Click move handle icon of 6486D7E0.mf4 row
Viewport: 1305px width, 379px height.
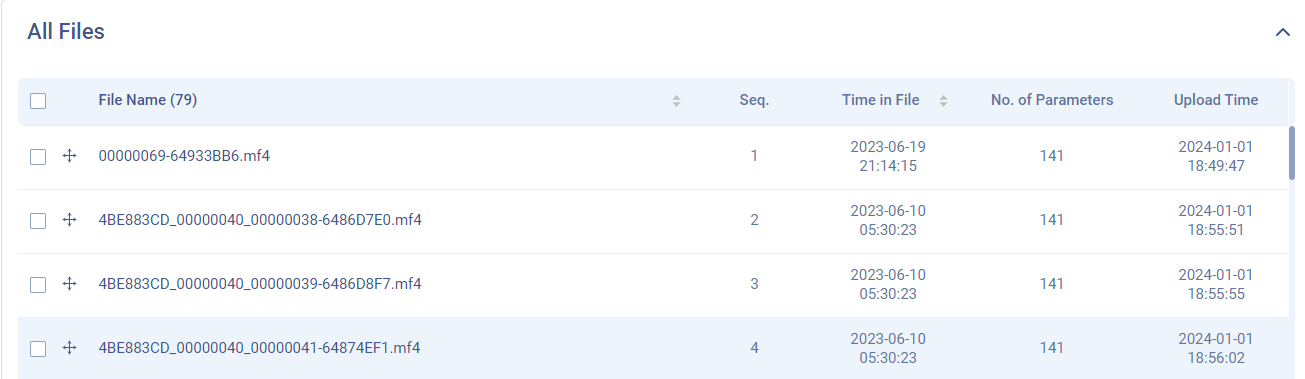70,220
